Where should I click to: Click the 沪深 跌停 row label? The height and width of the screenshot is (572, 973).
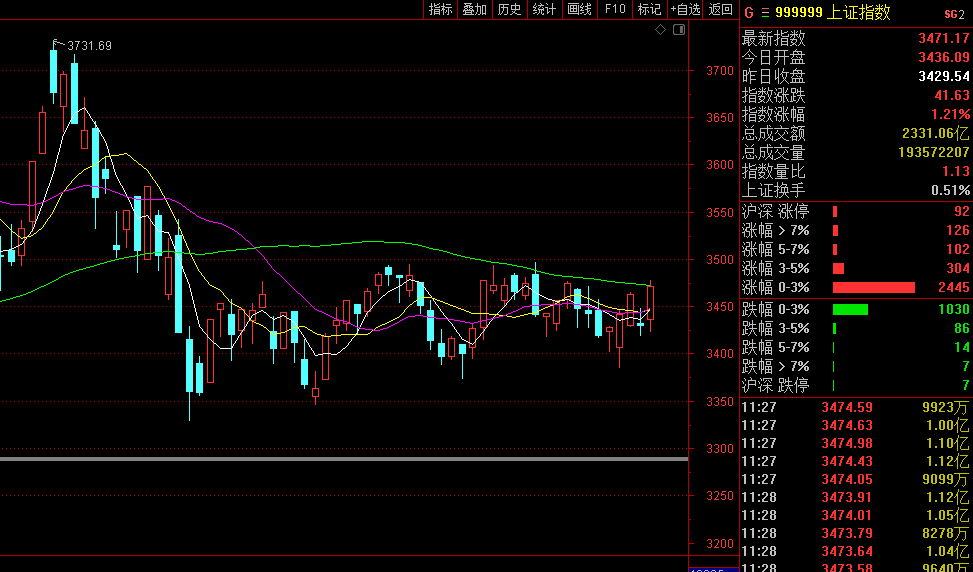[x=776, y=385]
